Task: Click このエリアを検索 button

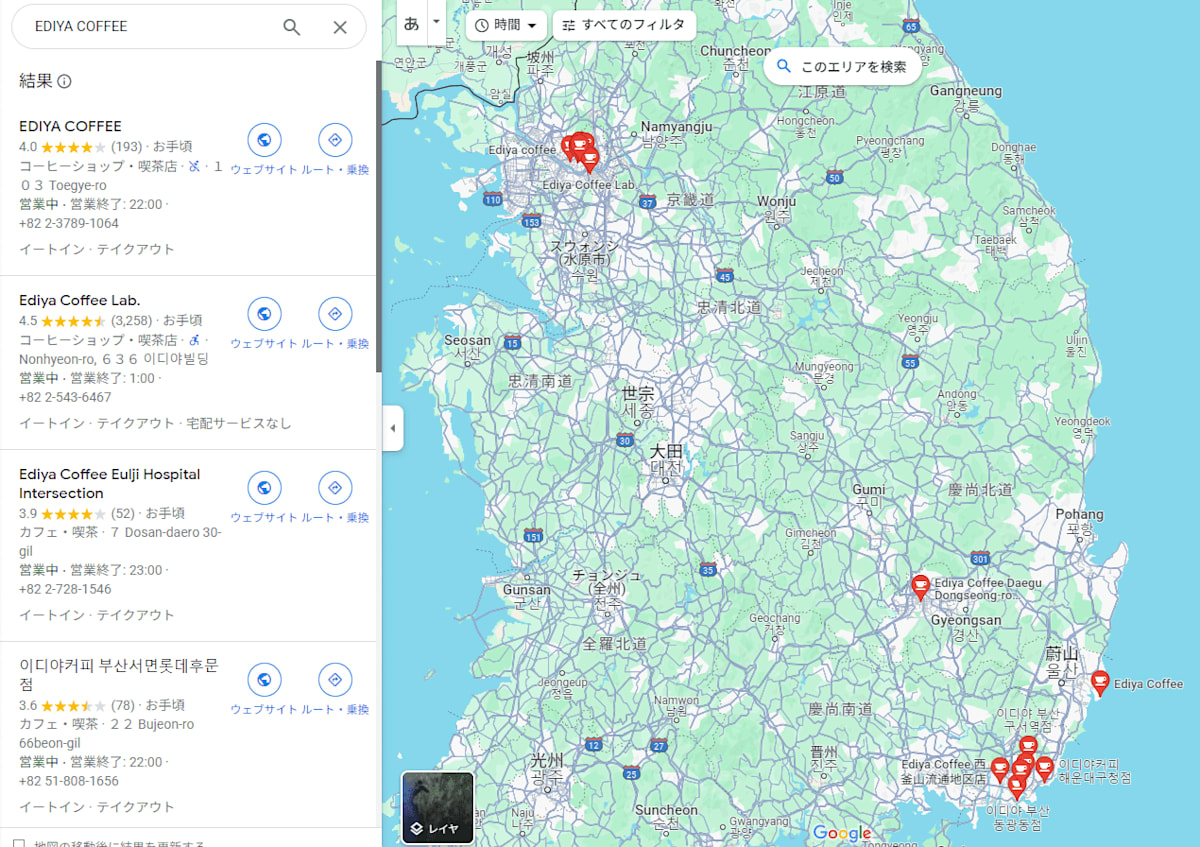Action: (x=843, y=67)
